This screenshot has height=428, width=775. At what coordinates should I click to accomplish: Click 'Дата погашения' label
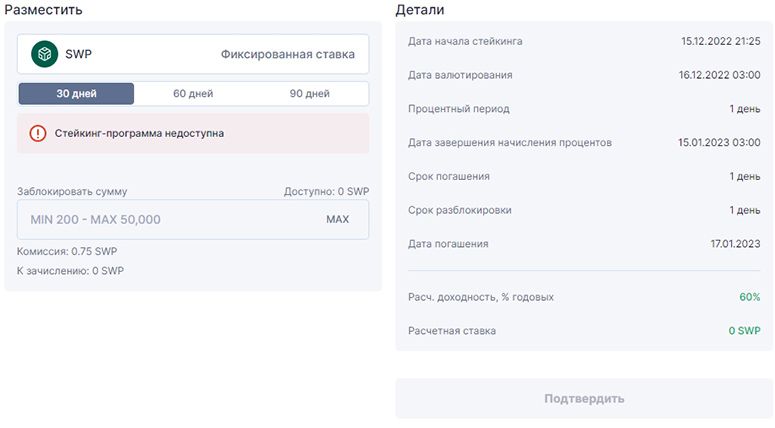tap(448, 244)
